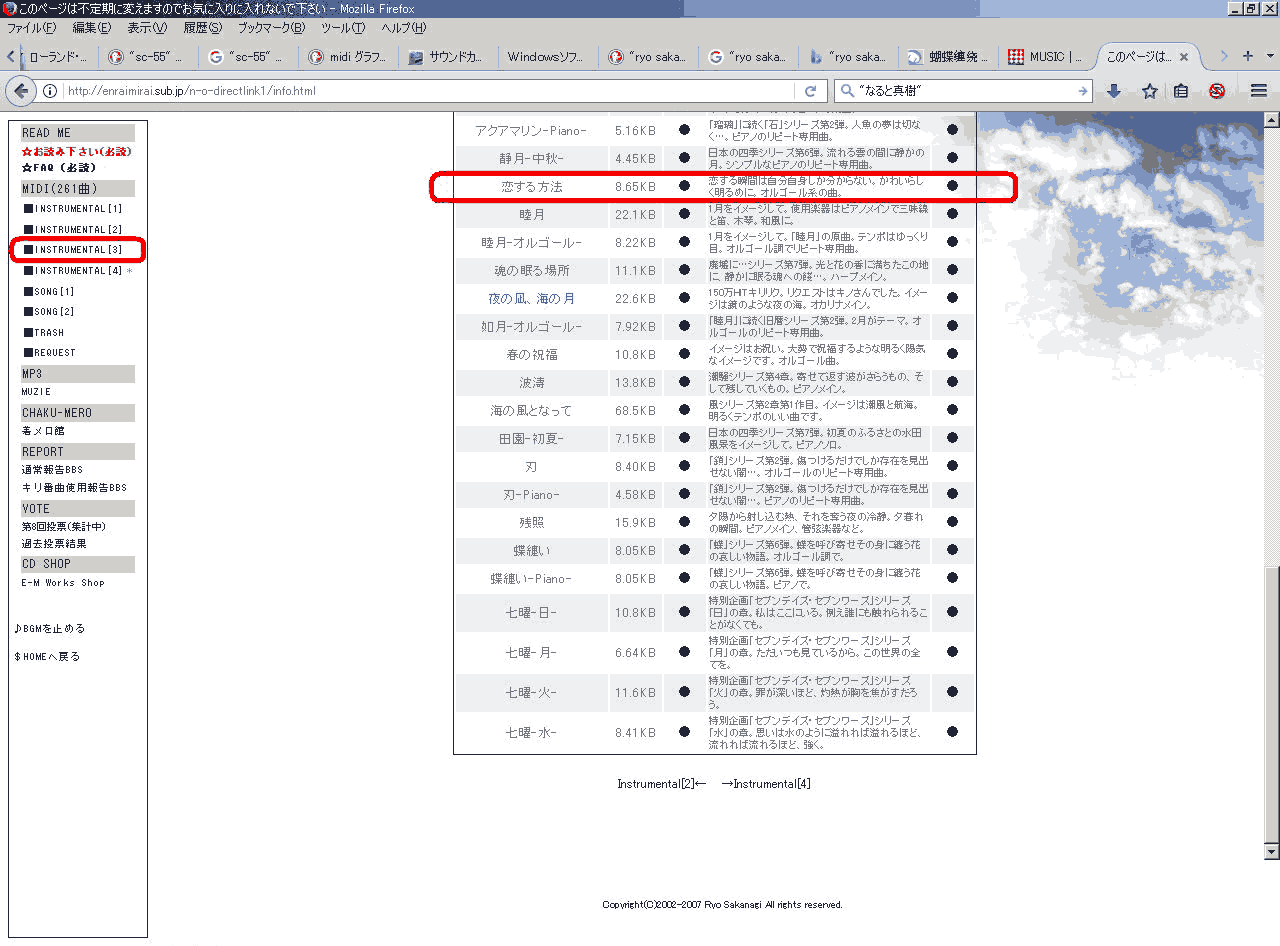Open SONG[2] in the sidebar
Image resolution: width=1280 pixels, height=946 pixels.
tap(49, 312)
